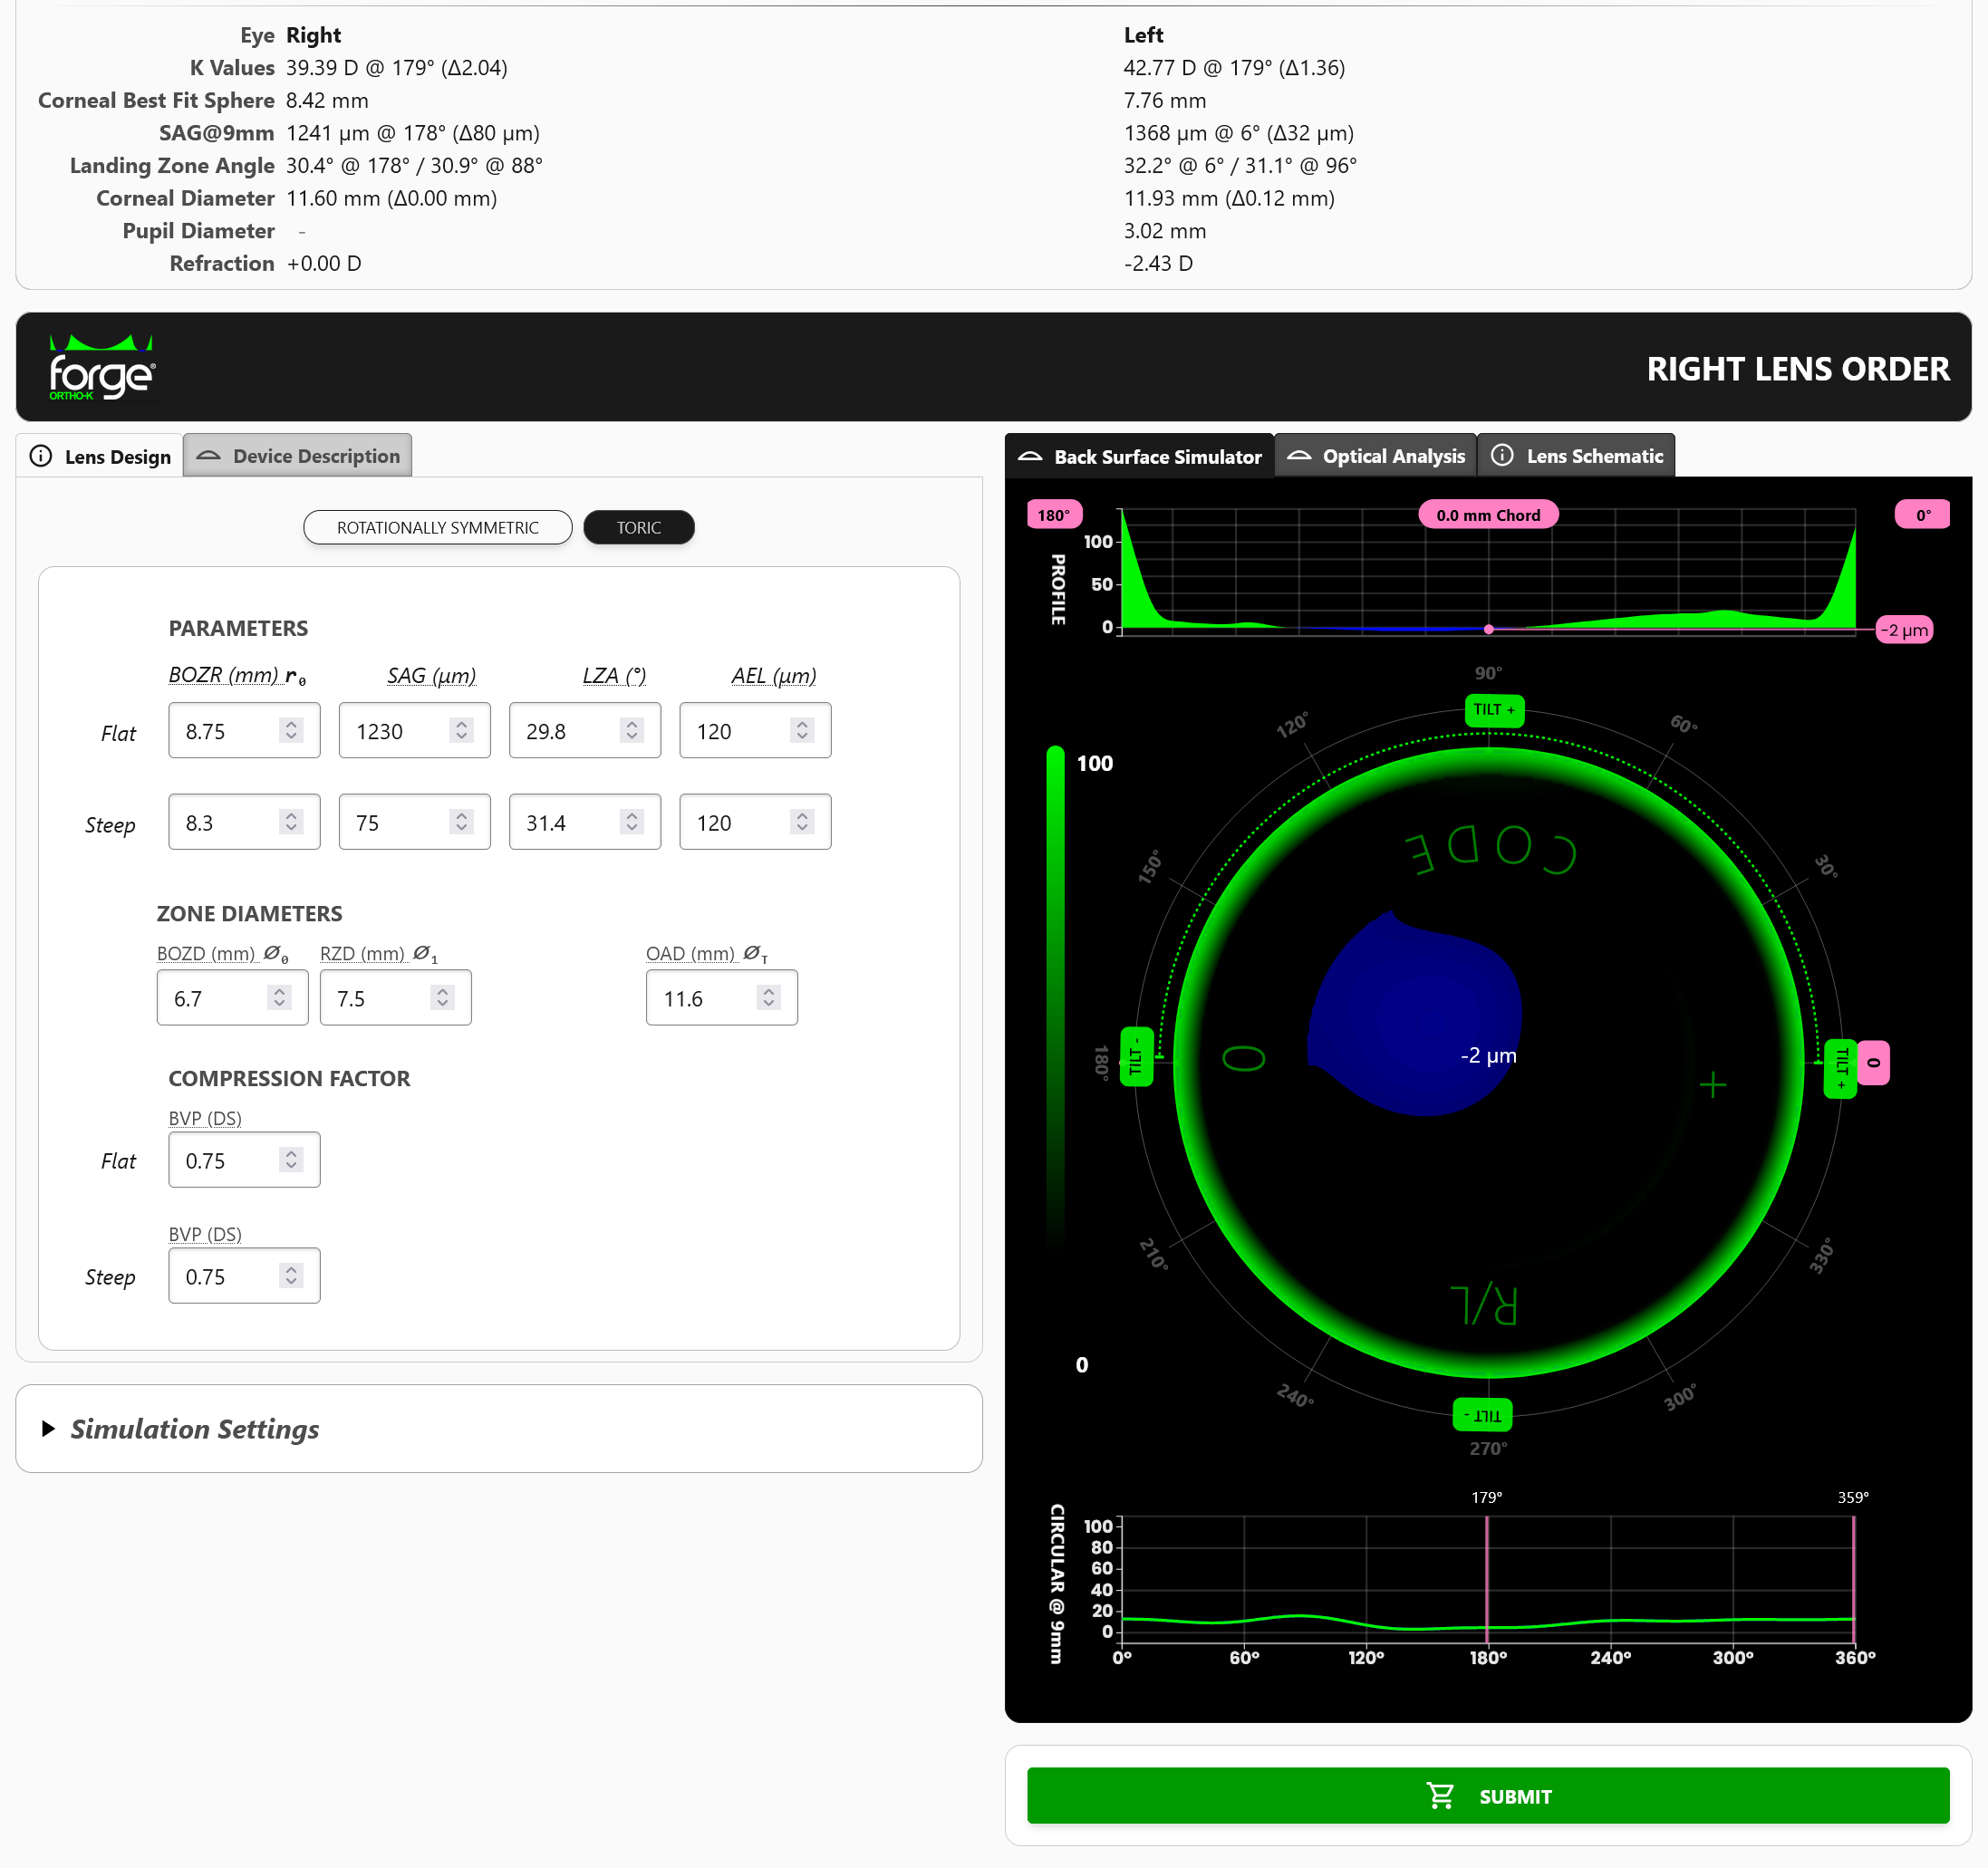Click the Steep AEL 120 field
1988x1868 pixels.
[755, 822]
